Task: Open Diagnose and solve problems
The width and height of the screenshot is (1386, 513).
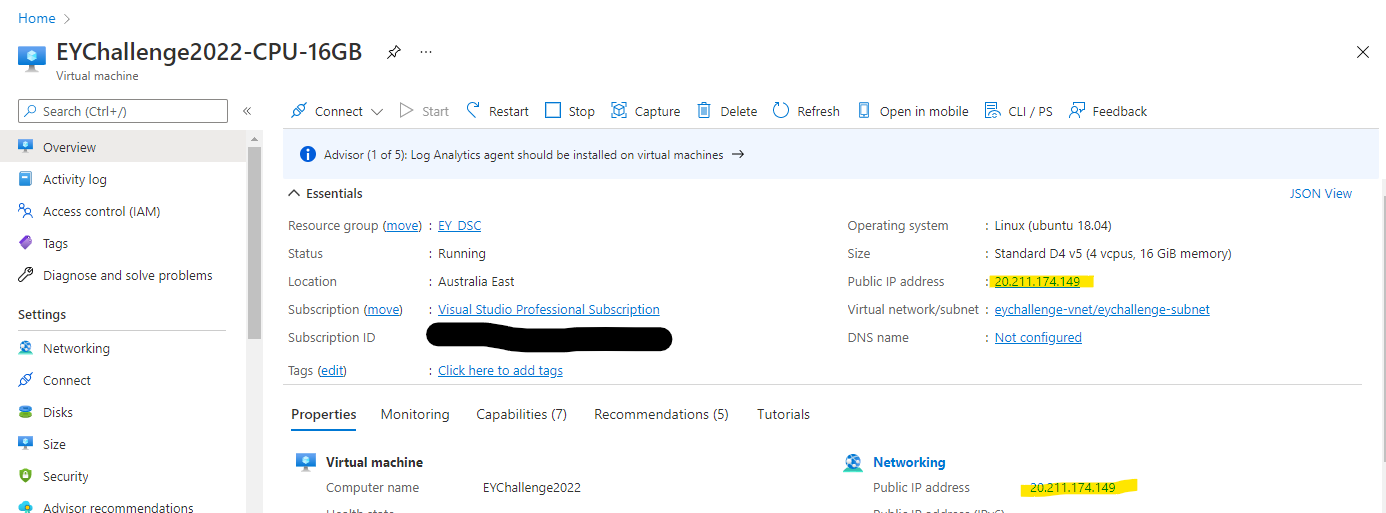Action: click(123, 275)
